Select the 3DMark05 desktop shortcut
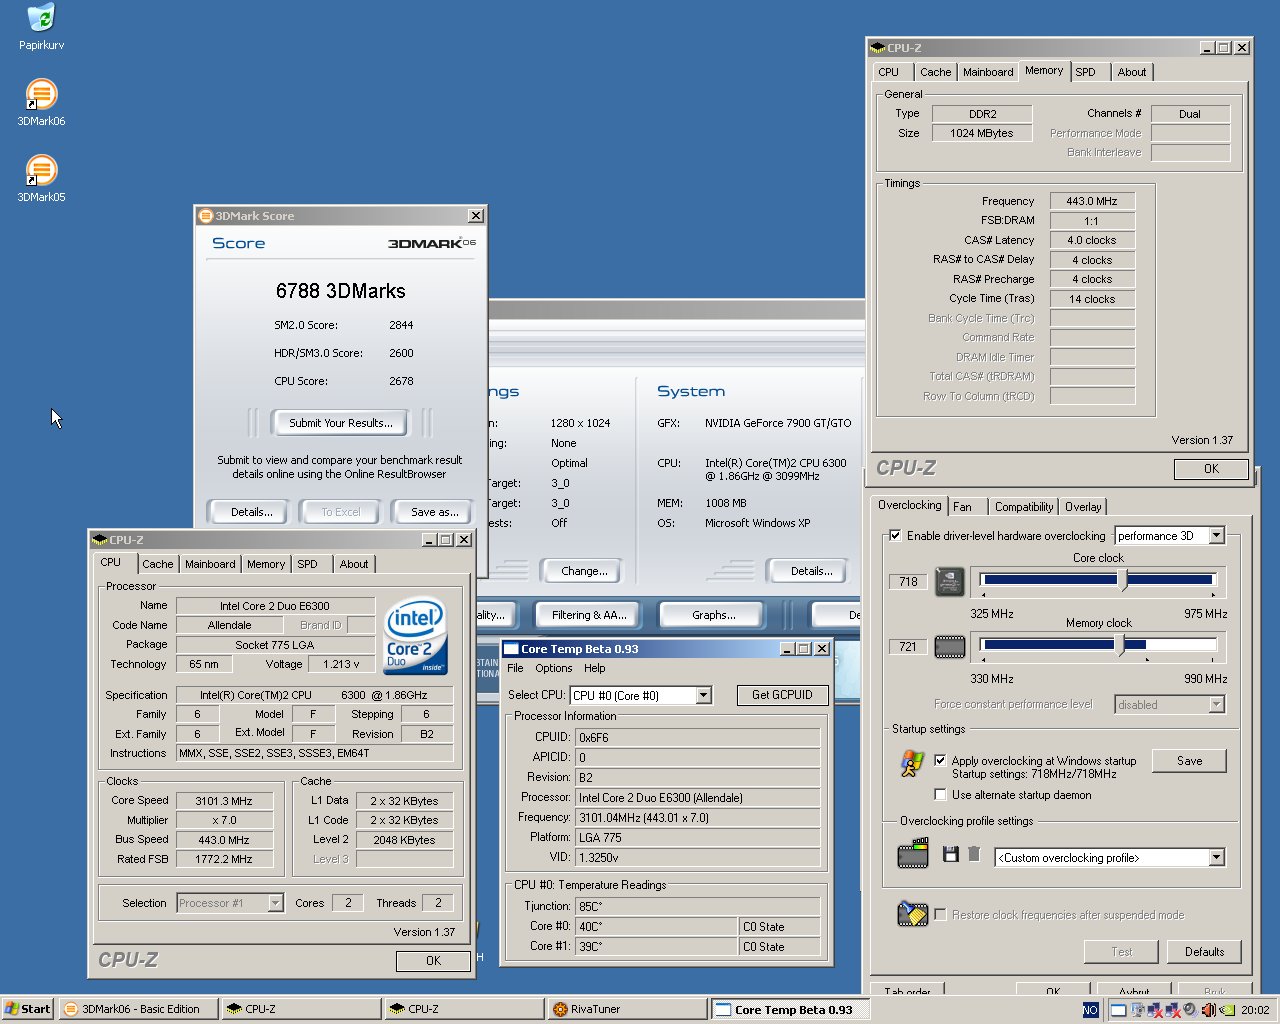The height and width of the screenshot is (1024, 1280). pos(41,179)
